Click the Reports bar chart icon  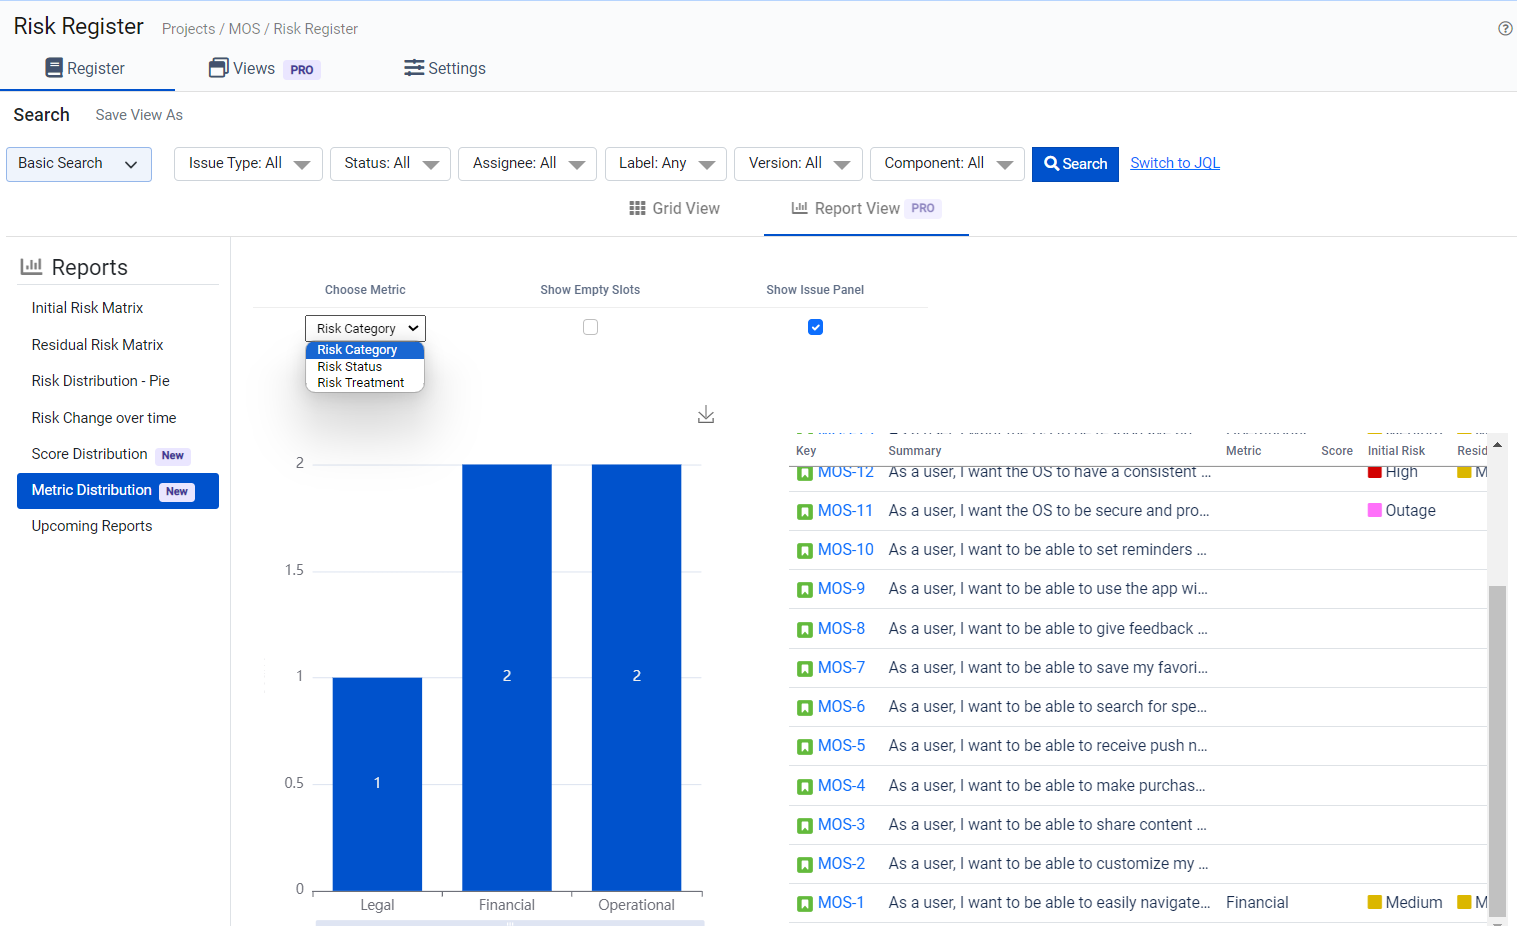click(x=31, y=267)
